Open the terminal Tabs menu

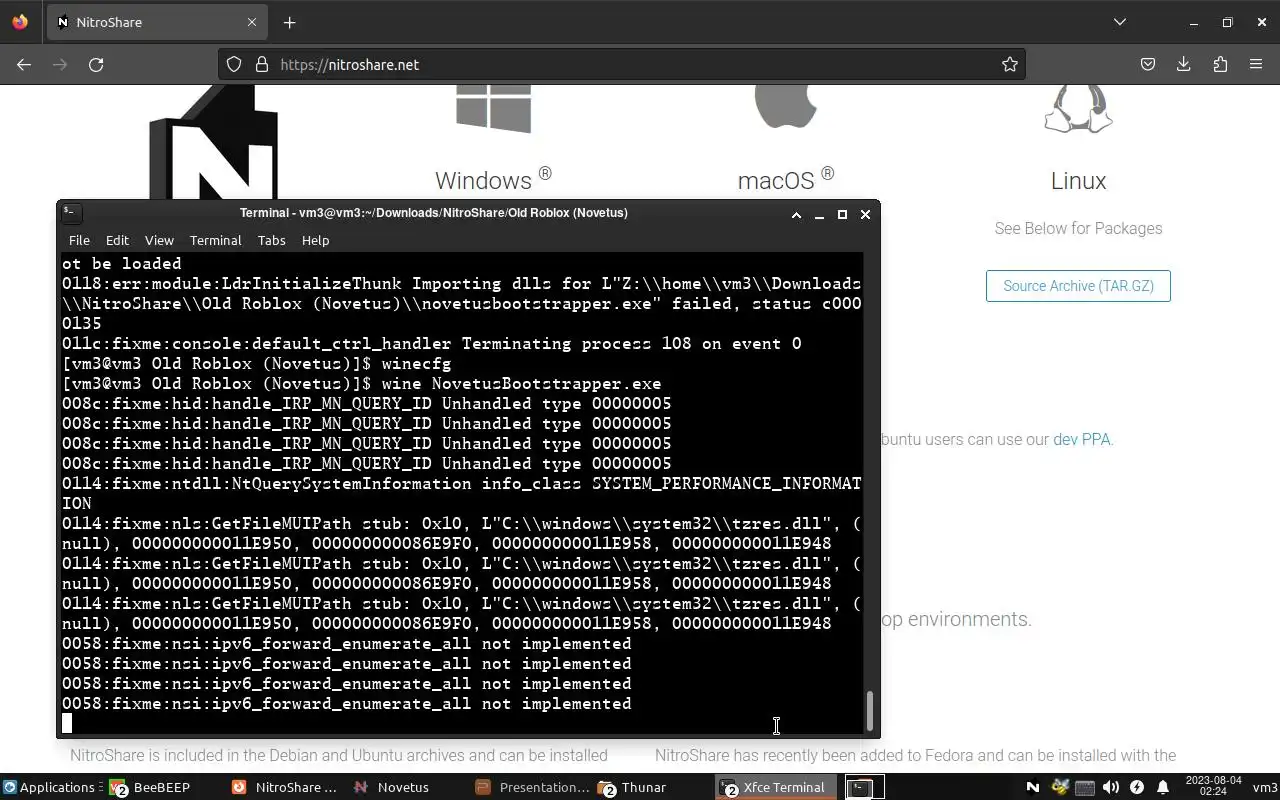point(271,240)
